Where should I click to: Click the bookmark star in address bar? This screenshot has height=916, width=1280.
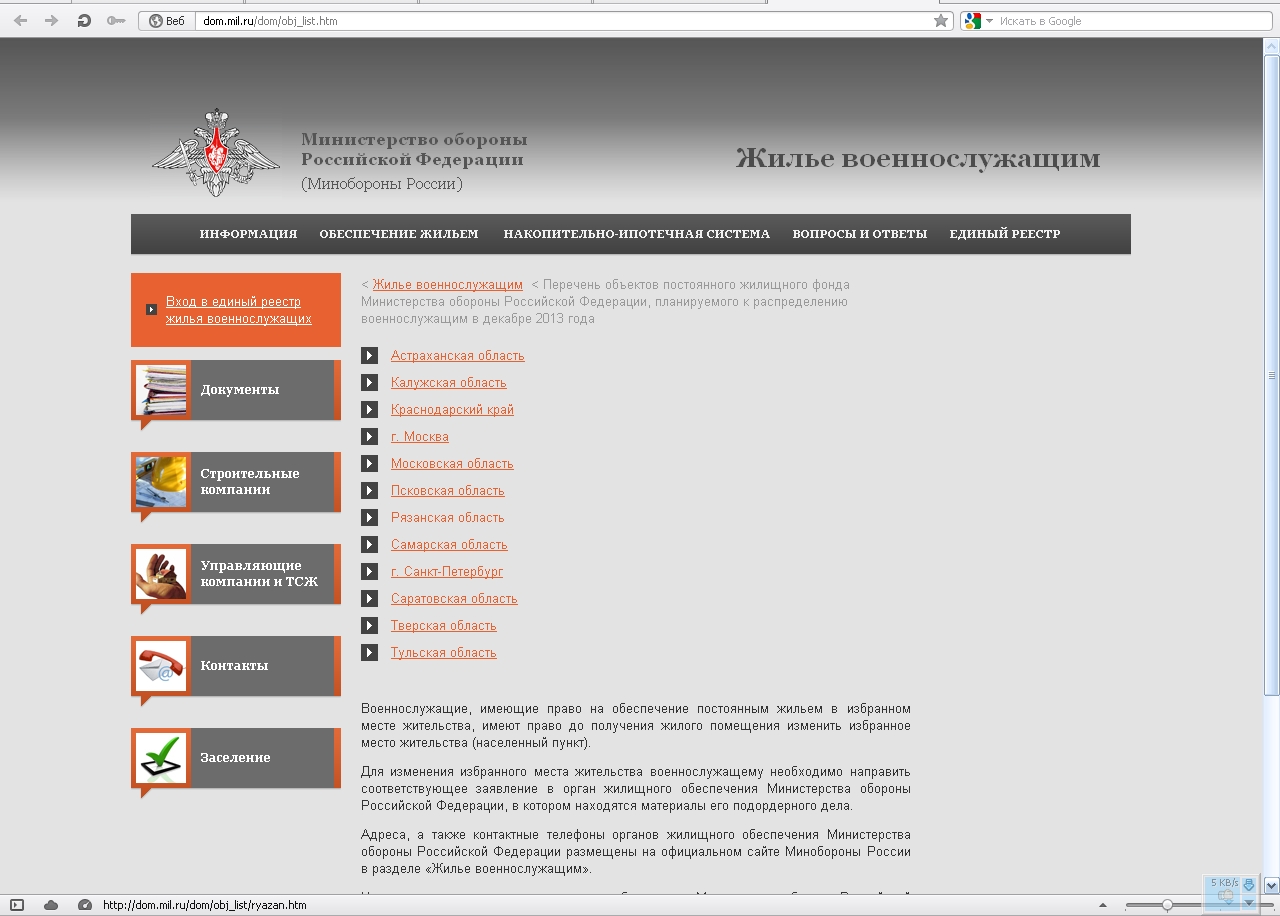[x=941, y=21]
